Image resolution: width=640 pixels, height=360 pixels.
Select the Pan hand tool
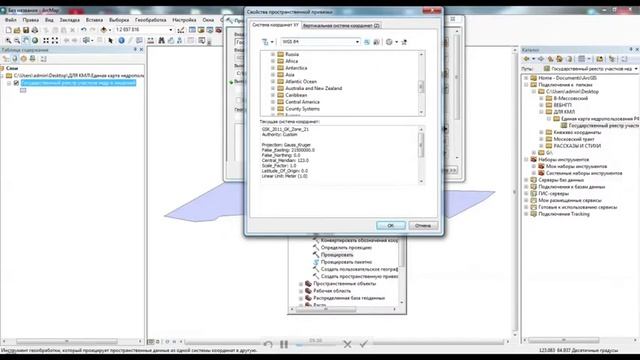pos(26,40)
